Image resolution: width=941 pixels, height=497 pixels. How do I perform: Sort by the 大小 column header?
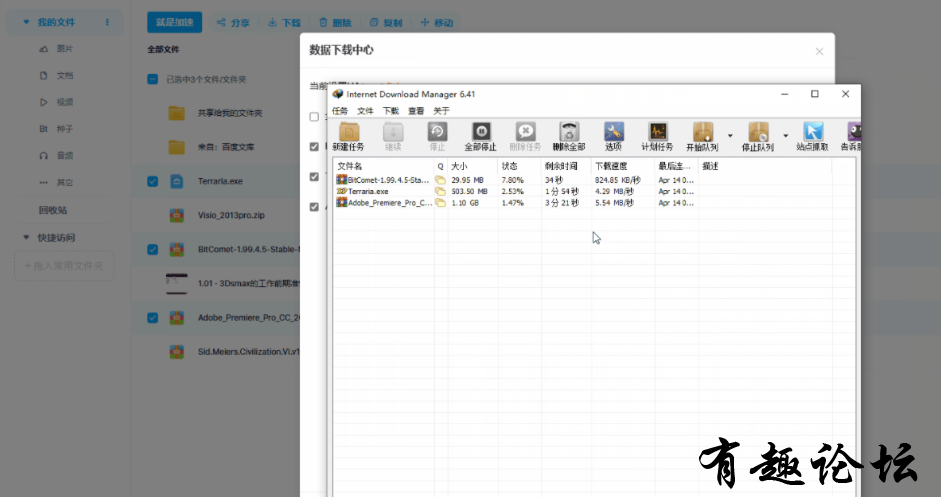point(472,166)
